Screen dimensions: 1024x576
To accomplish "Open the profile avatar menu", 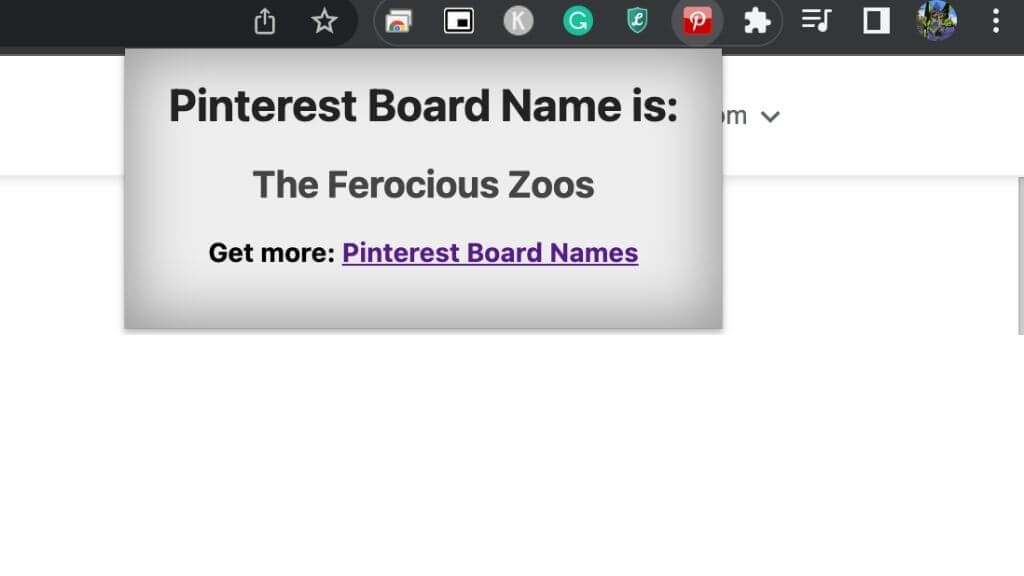I will click(936, 21).
